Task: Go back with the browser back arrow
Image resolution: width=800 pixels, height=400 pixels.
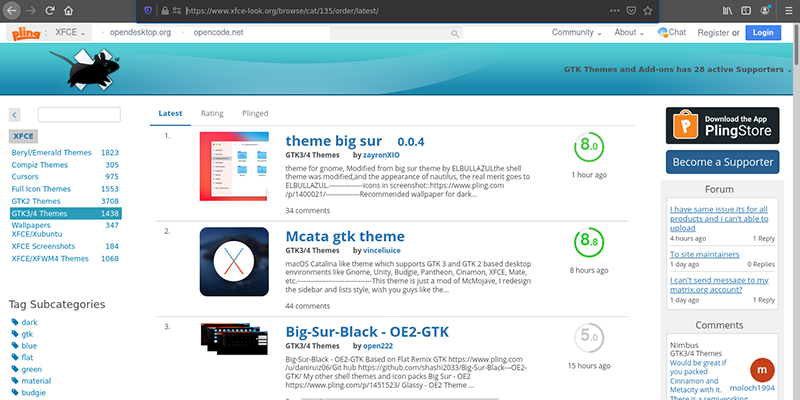Action: tap(12, 10)
